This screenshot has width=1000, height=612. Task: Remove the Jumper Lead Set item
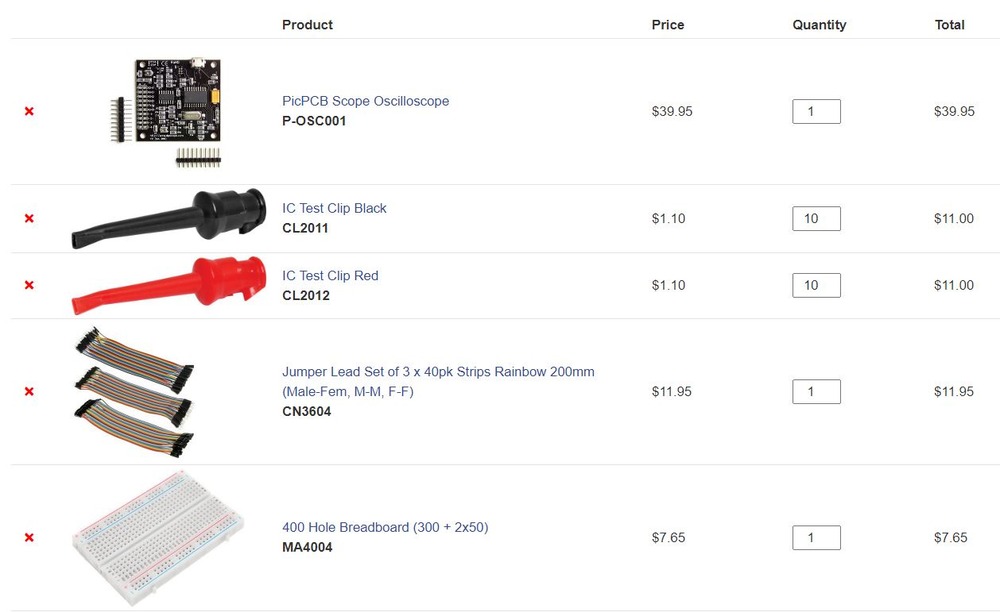click(x=29, y=391)
